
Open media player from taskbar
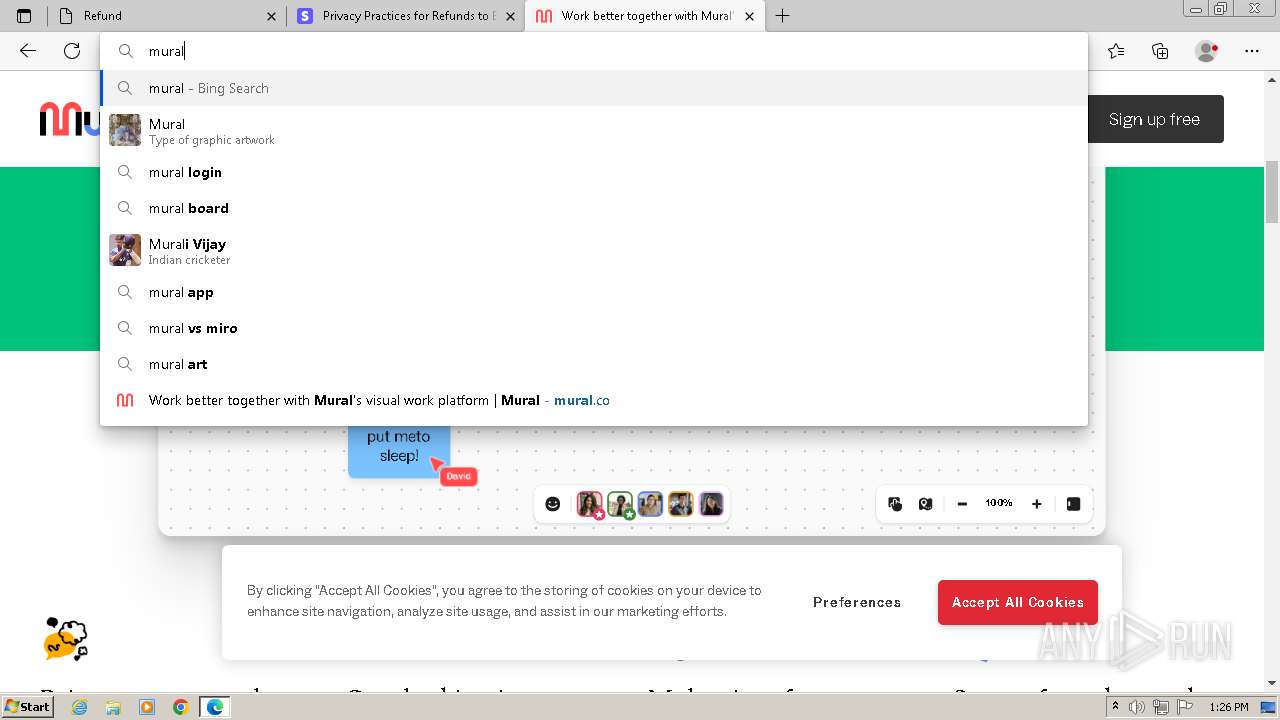(147, 707)
